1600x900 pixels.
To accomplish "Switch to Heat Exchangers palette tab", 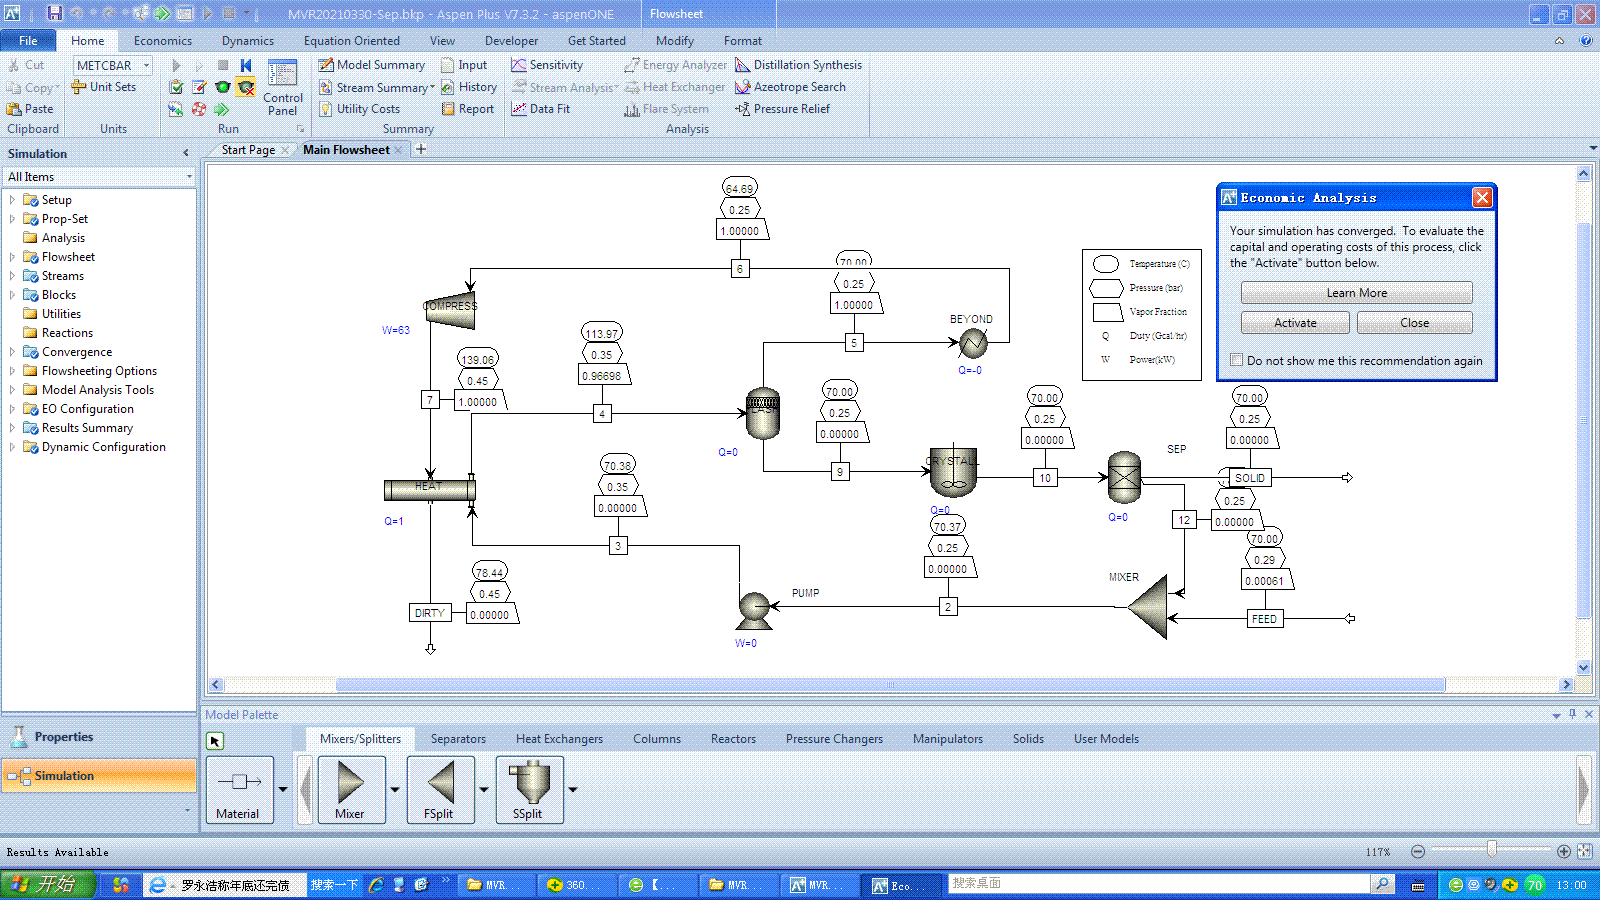I will pyautogui.click(x=559, y=739).
